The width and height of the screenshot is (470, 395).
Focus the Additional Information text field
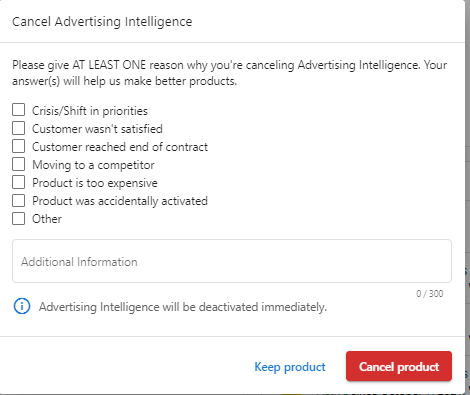[232, 261]
